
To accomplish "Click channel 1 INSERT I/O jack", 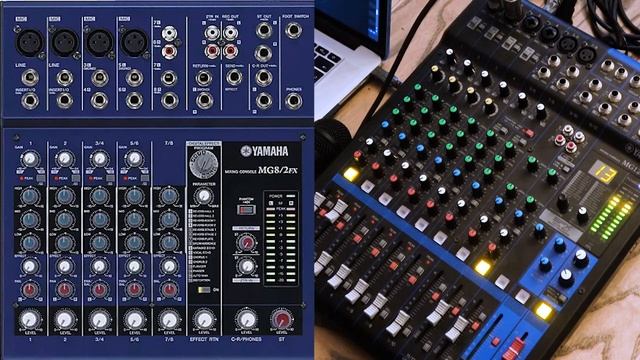I will pyautogui.click(x=30, y=101).
